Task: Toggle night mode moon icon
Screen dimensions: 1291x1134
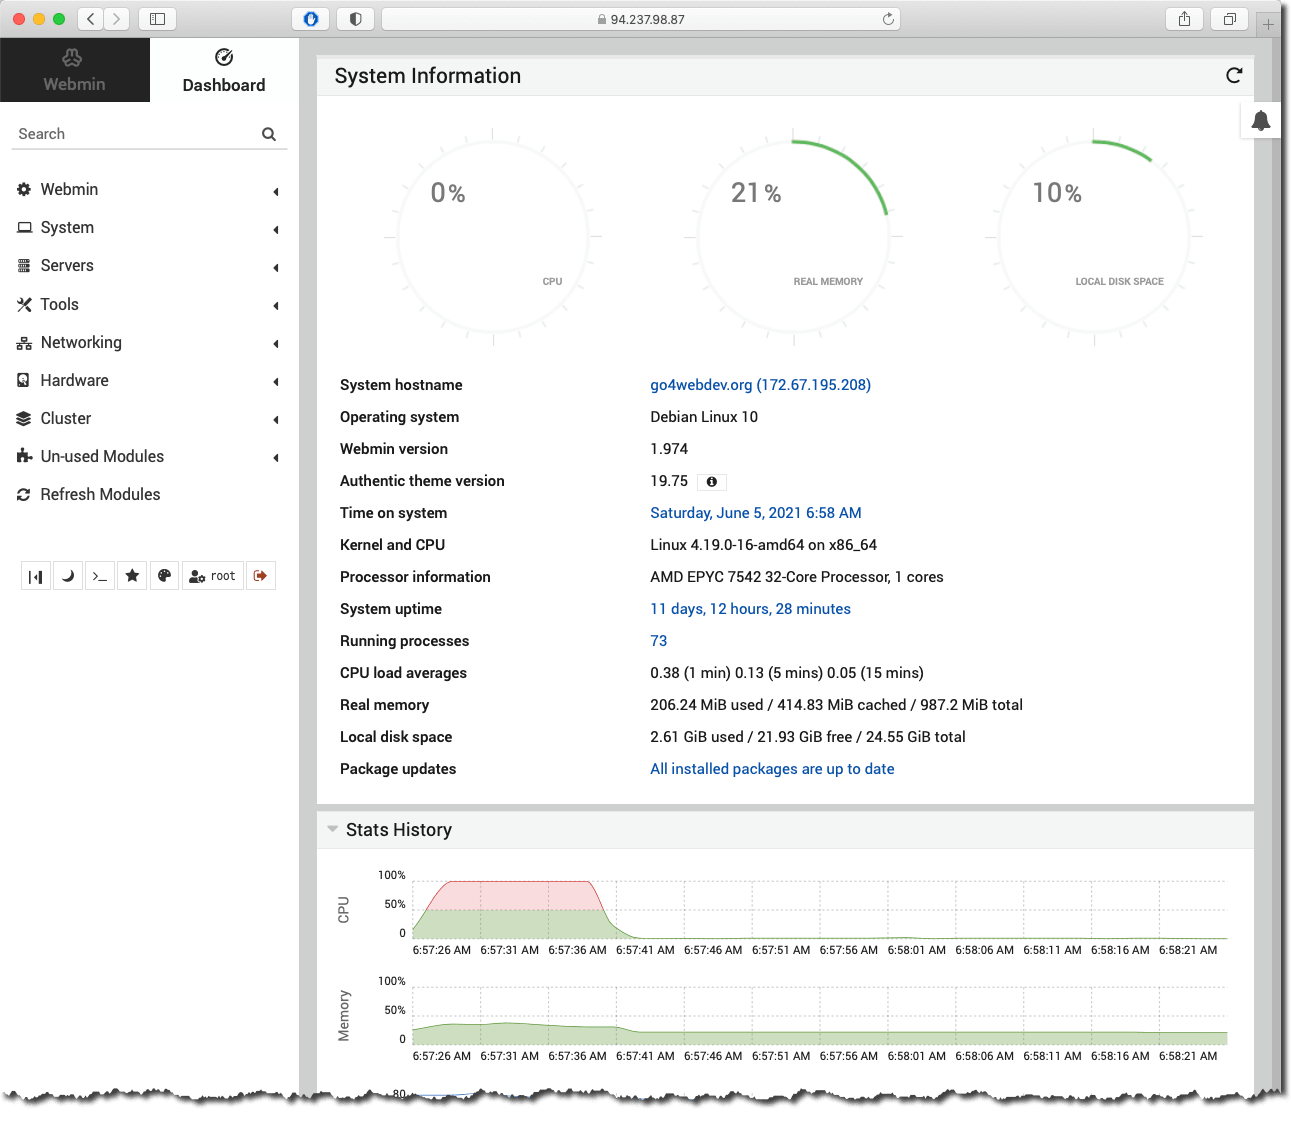Action: point(68,576)
